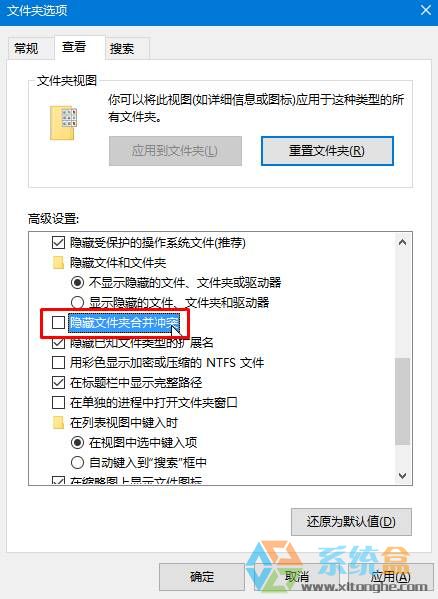Check 在单独的进程中打开文件夹窗口
Viewport: 438px width, 599px height.
[x=58, y=402]
